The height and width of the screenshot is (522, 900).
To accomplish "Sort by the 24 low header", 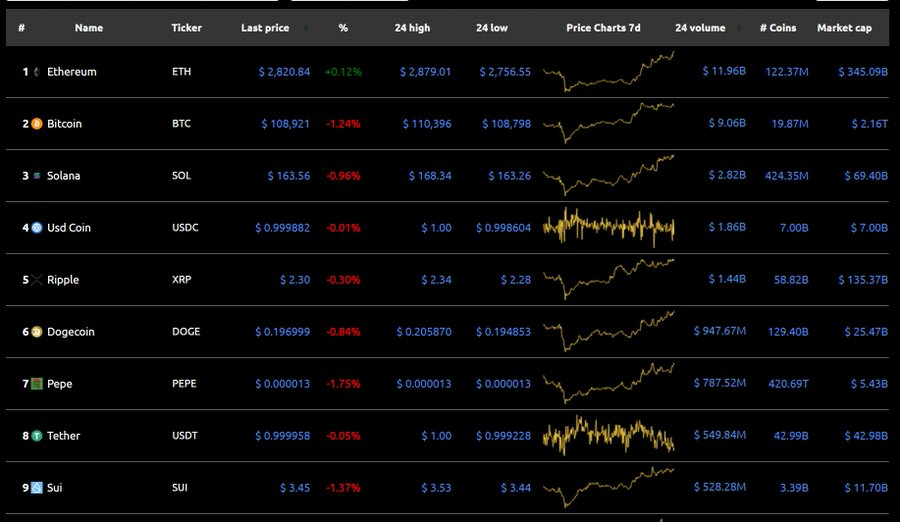I will [492, 28].
